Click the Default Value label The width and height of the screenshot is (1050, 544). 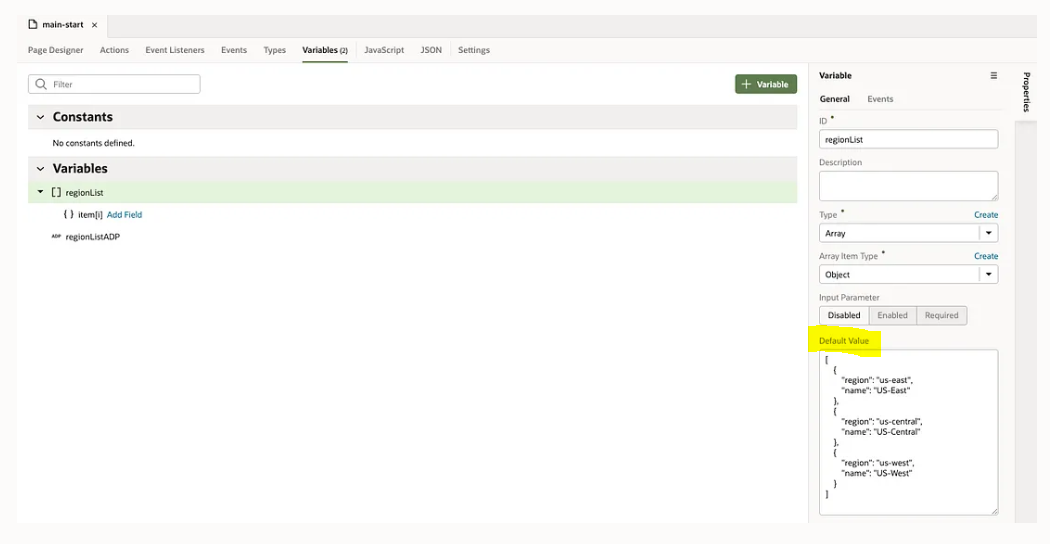844,341
